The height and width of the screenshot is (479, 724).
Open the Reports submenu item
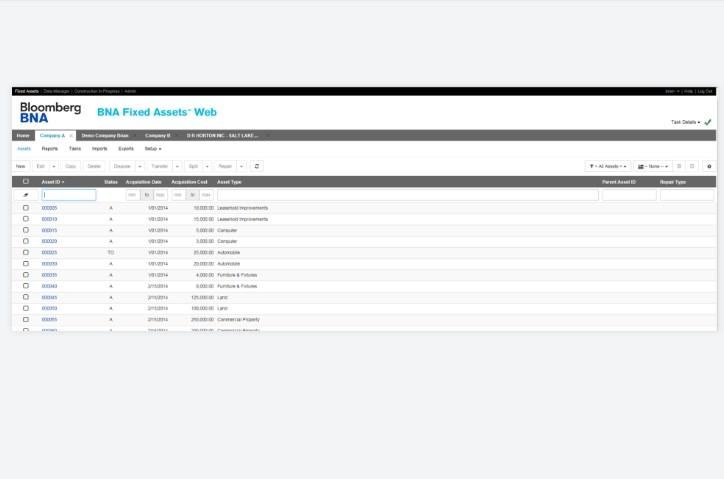pos(50,149)
